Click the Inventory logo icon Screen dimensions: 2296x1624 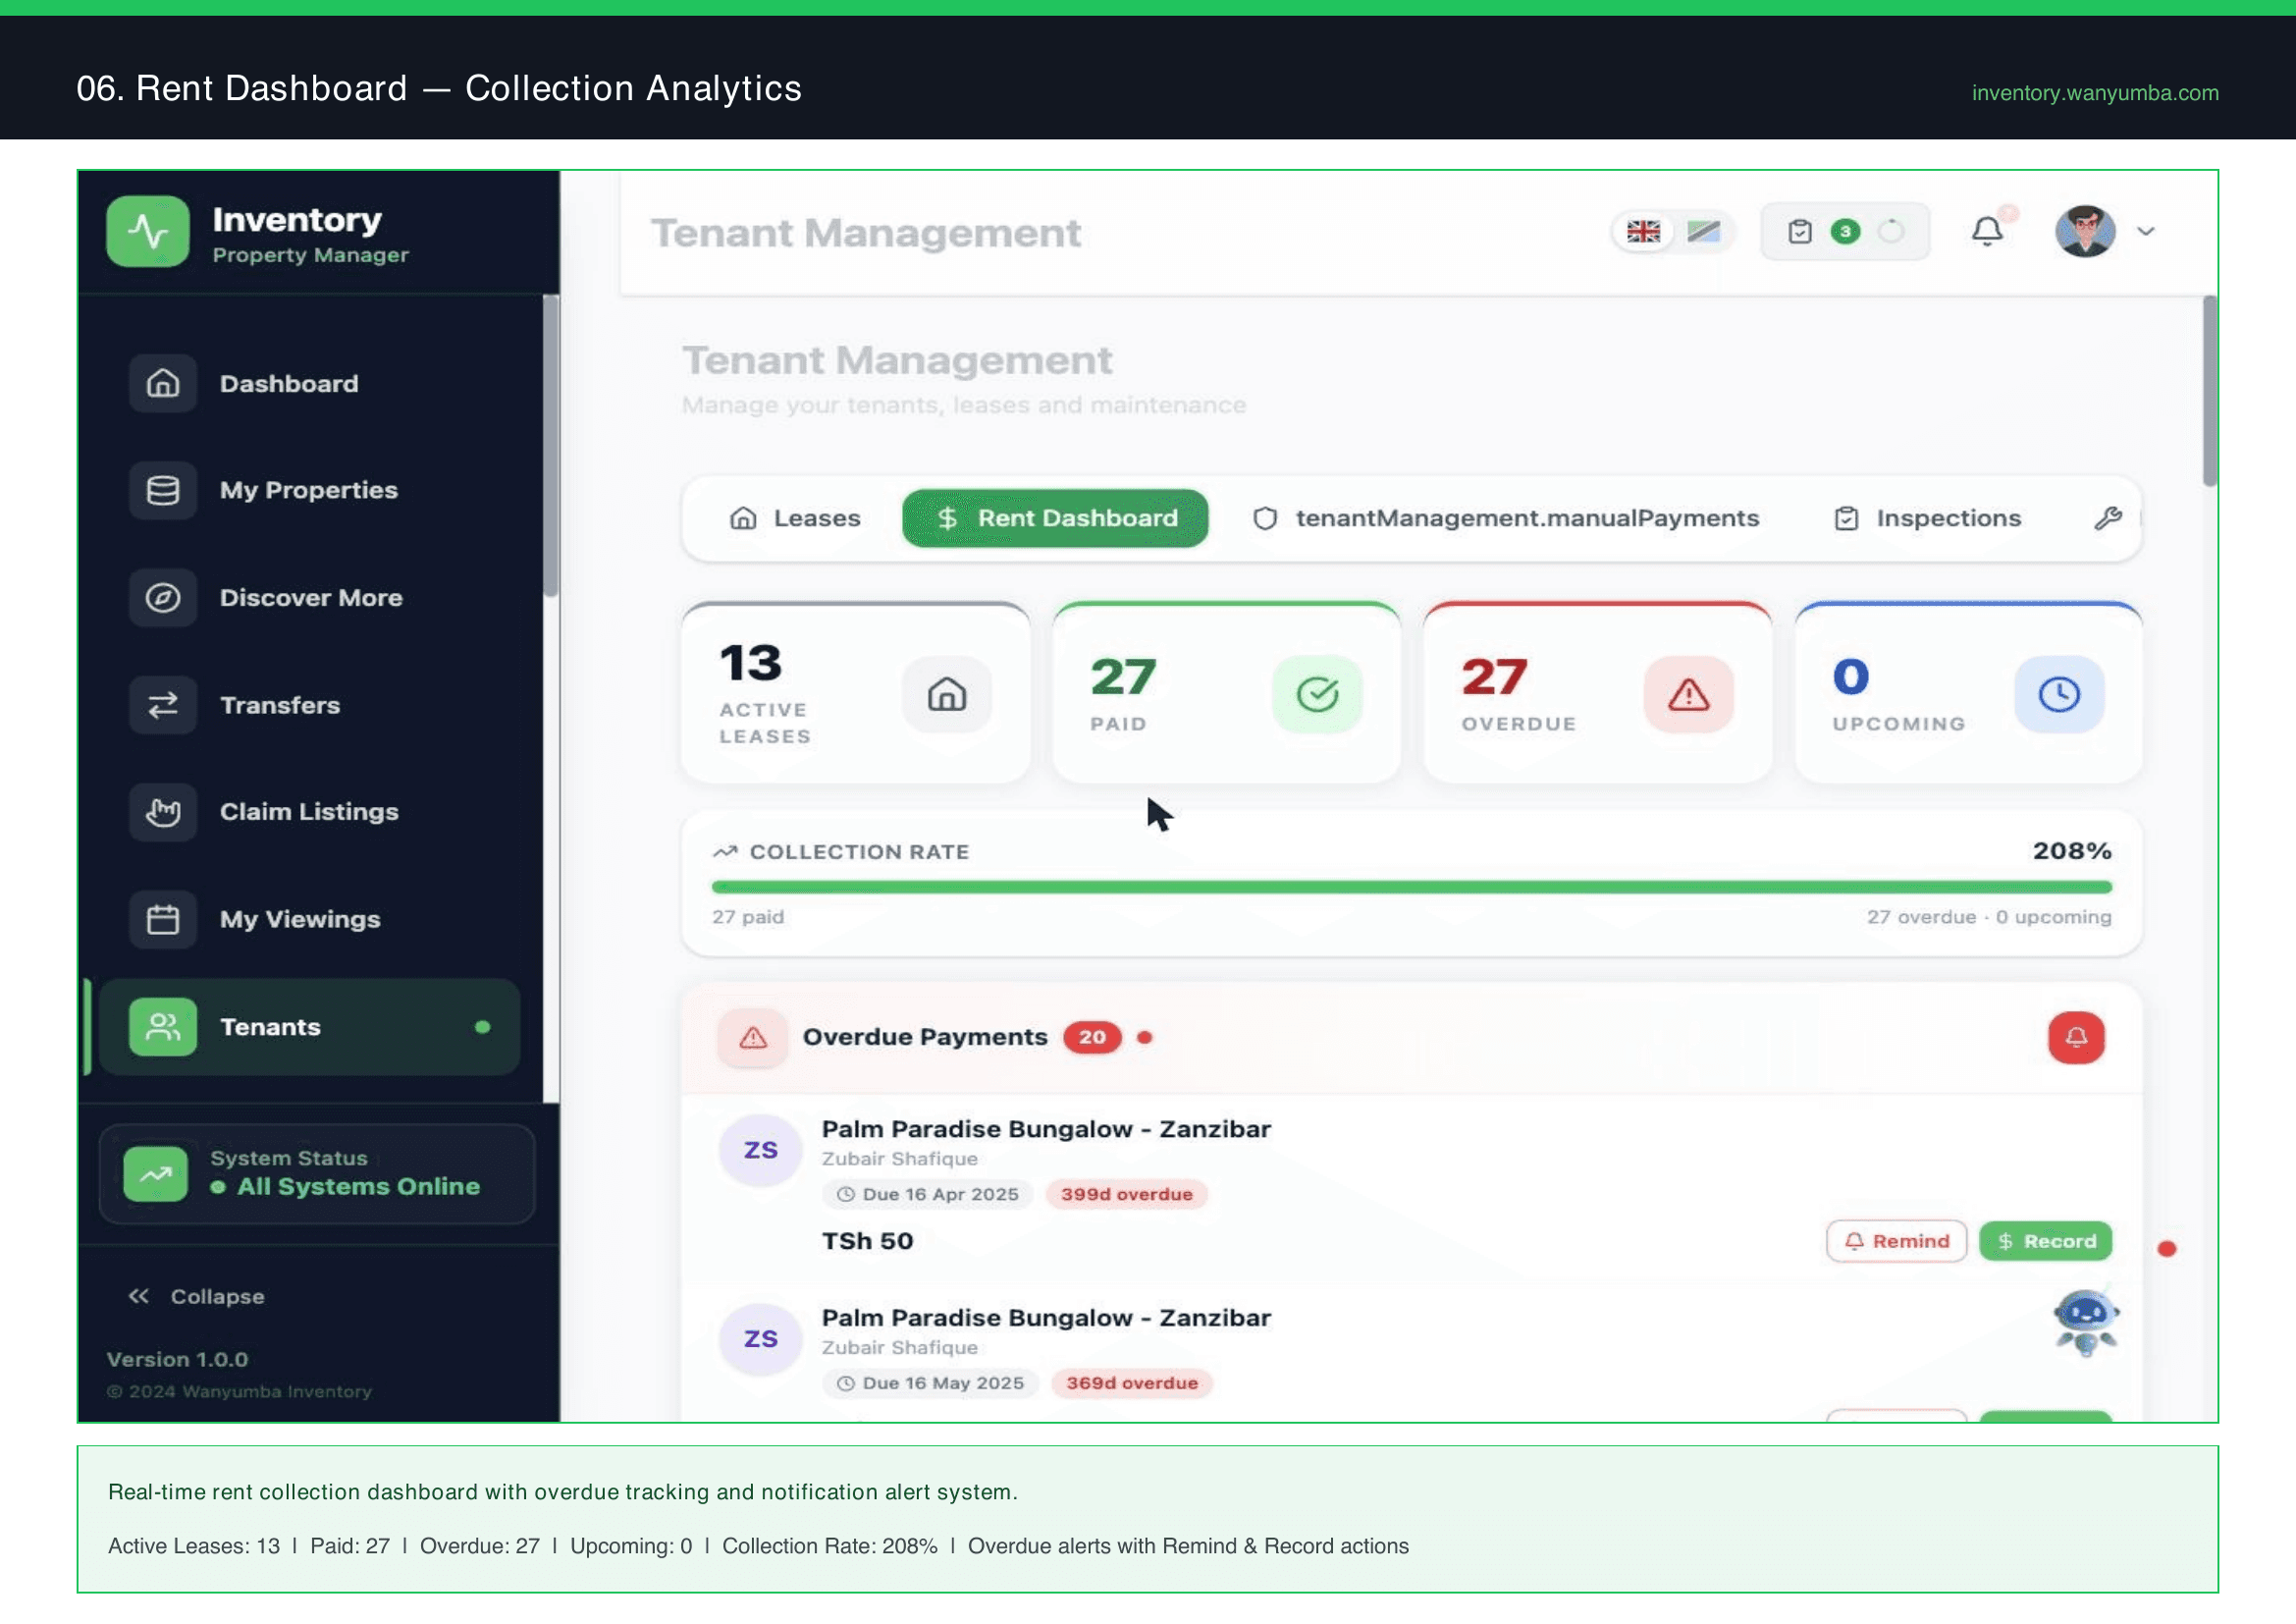click(148, 232)
